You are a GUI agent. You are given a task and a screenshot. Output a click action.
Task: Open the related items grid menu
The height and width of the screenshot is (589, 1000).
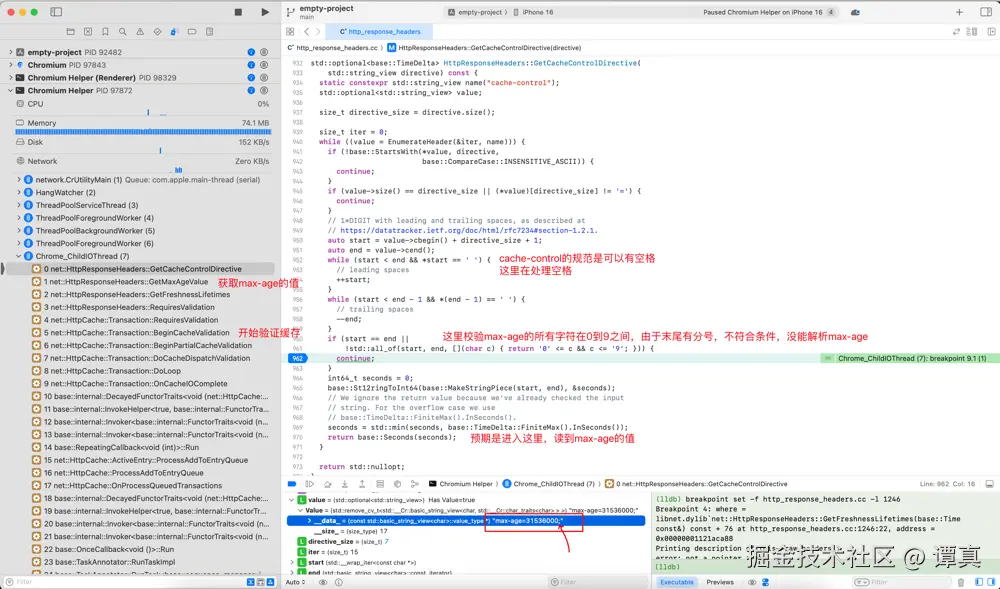(x=290, y=31)
